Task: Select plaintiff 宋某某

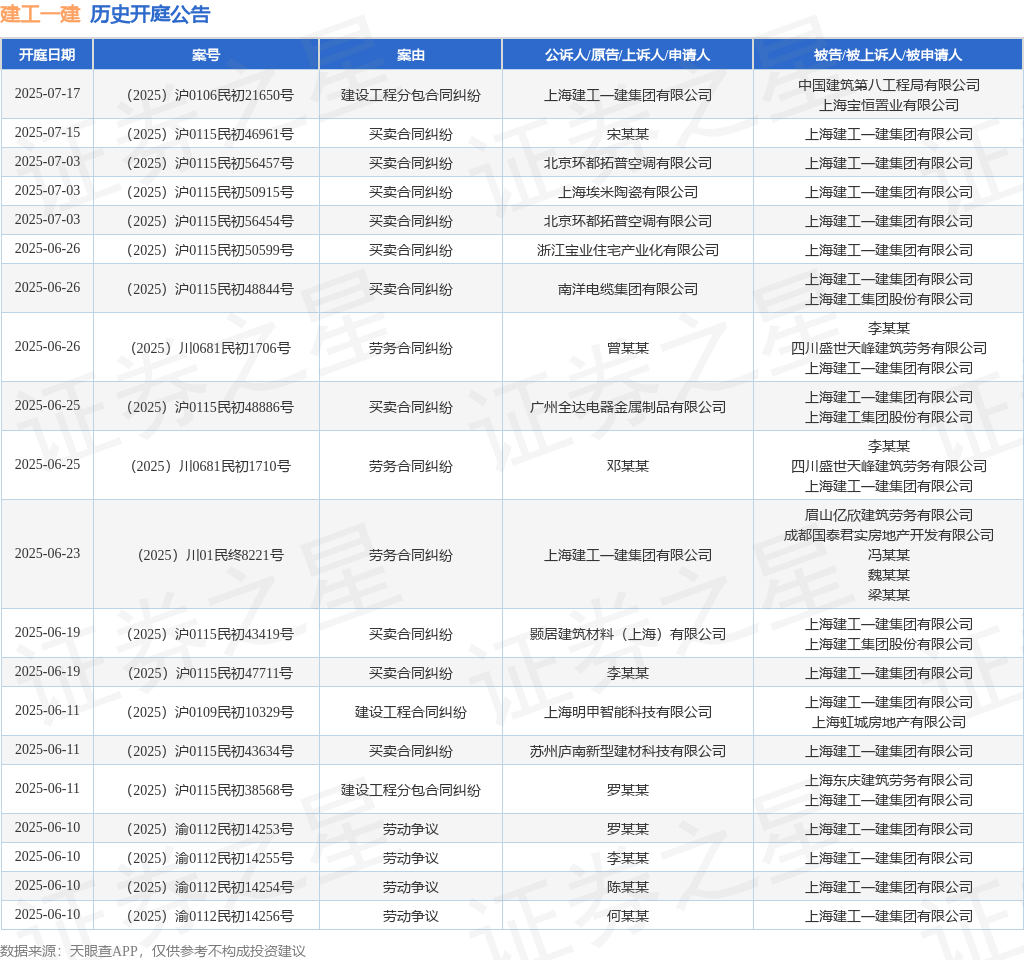Action: (628, 135)
